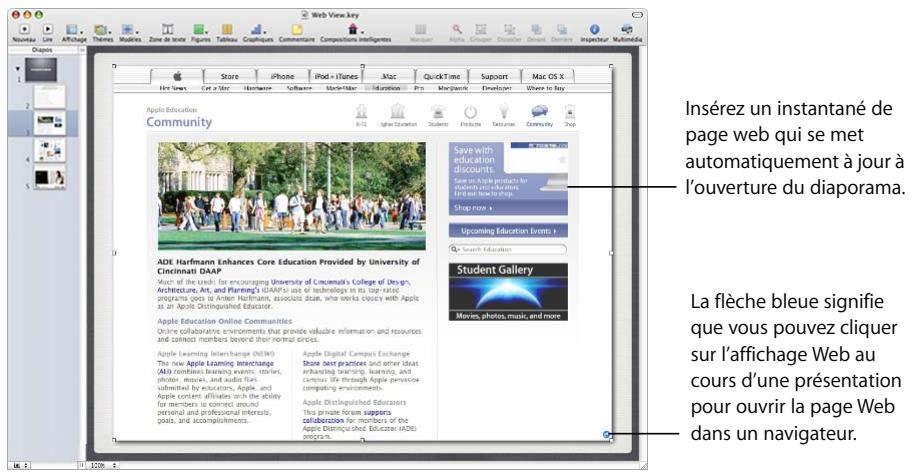This screenshot has height=473, width=912.
Task: Toggle toolbar using the title bar pill button
Action: point(637,15)
